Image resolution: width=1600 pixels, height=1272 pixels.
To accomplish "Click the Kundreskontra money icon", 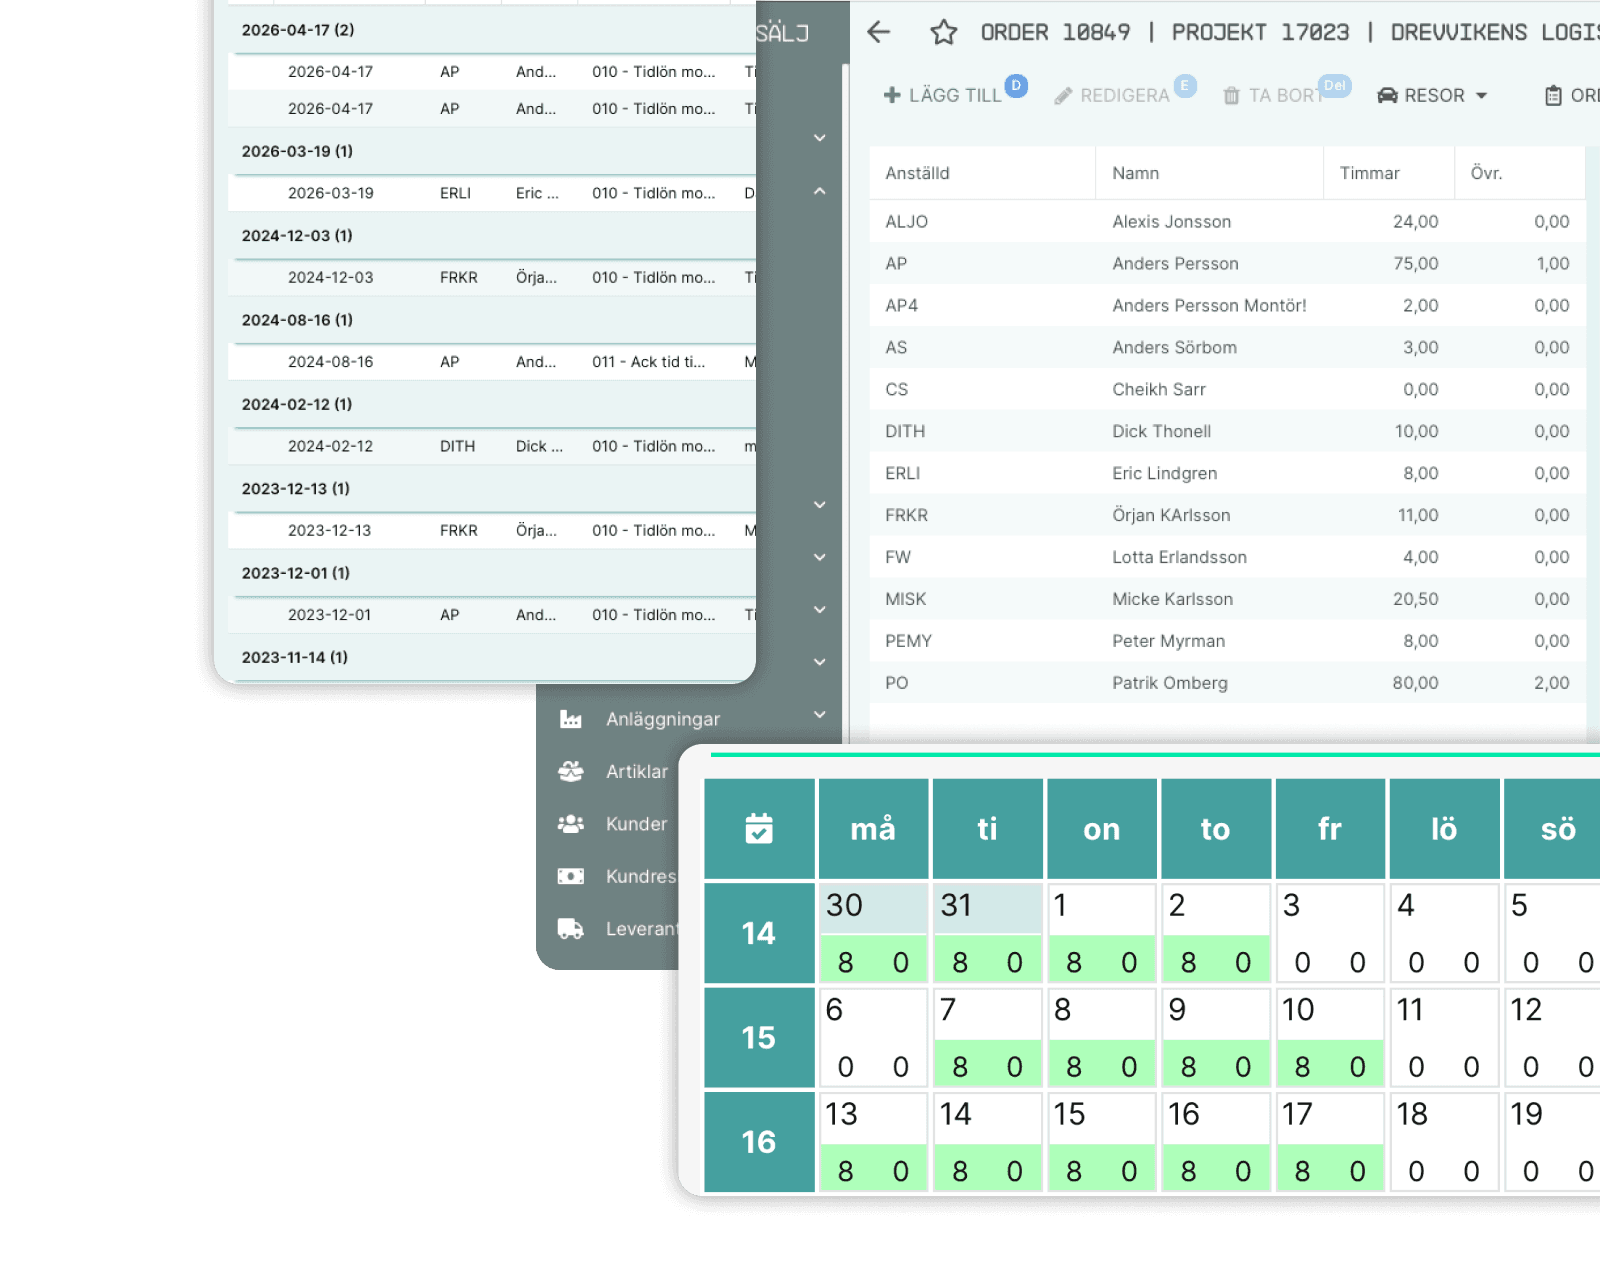I will [571, 876].
